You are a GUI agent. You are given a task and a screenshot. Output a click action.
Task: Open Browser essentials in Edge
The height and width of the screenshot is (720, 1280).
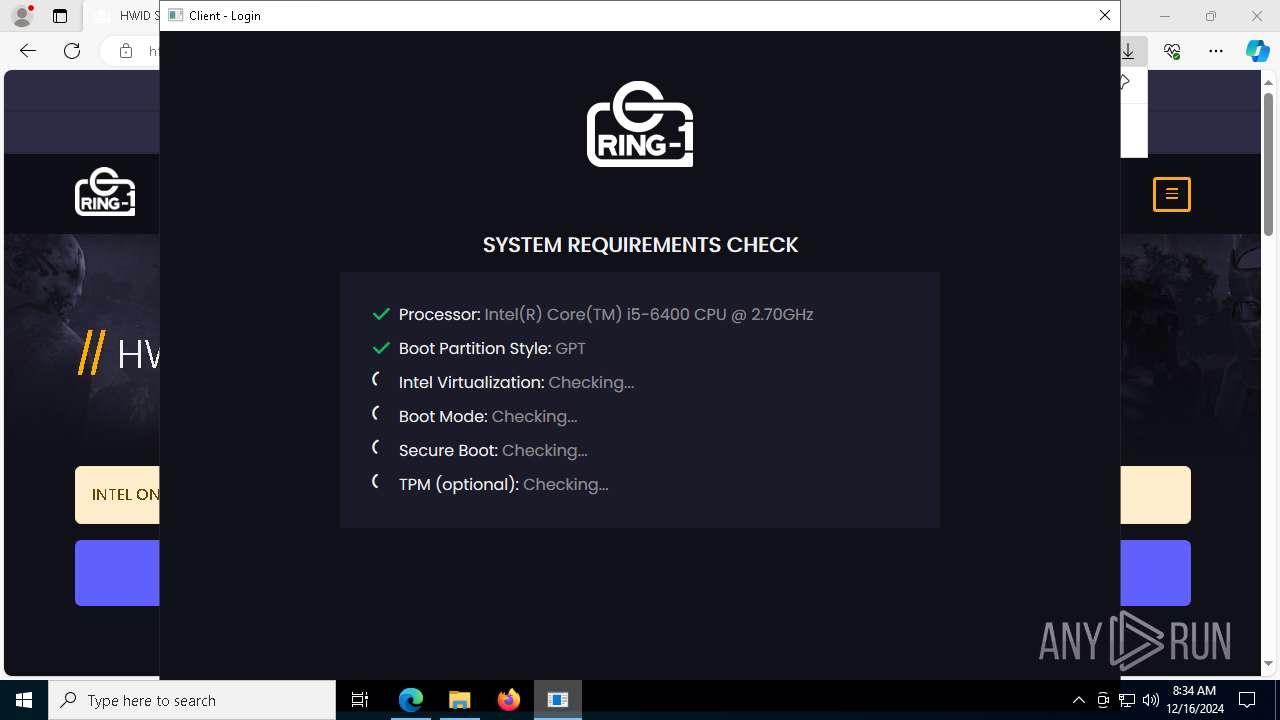[1172, 51]
